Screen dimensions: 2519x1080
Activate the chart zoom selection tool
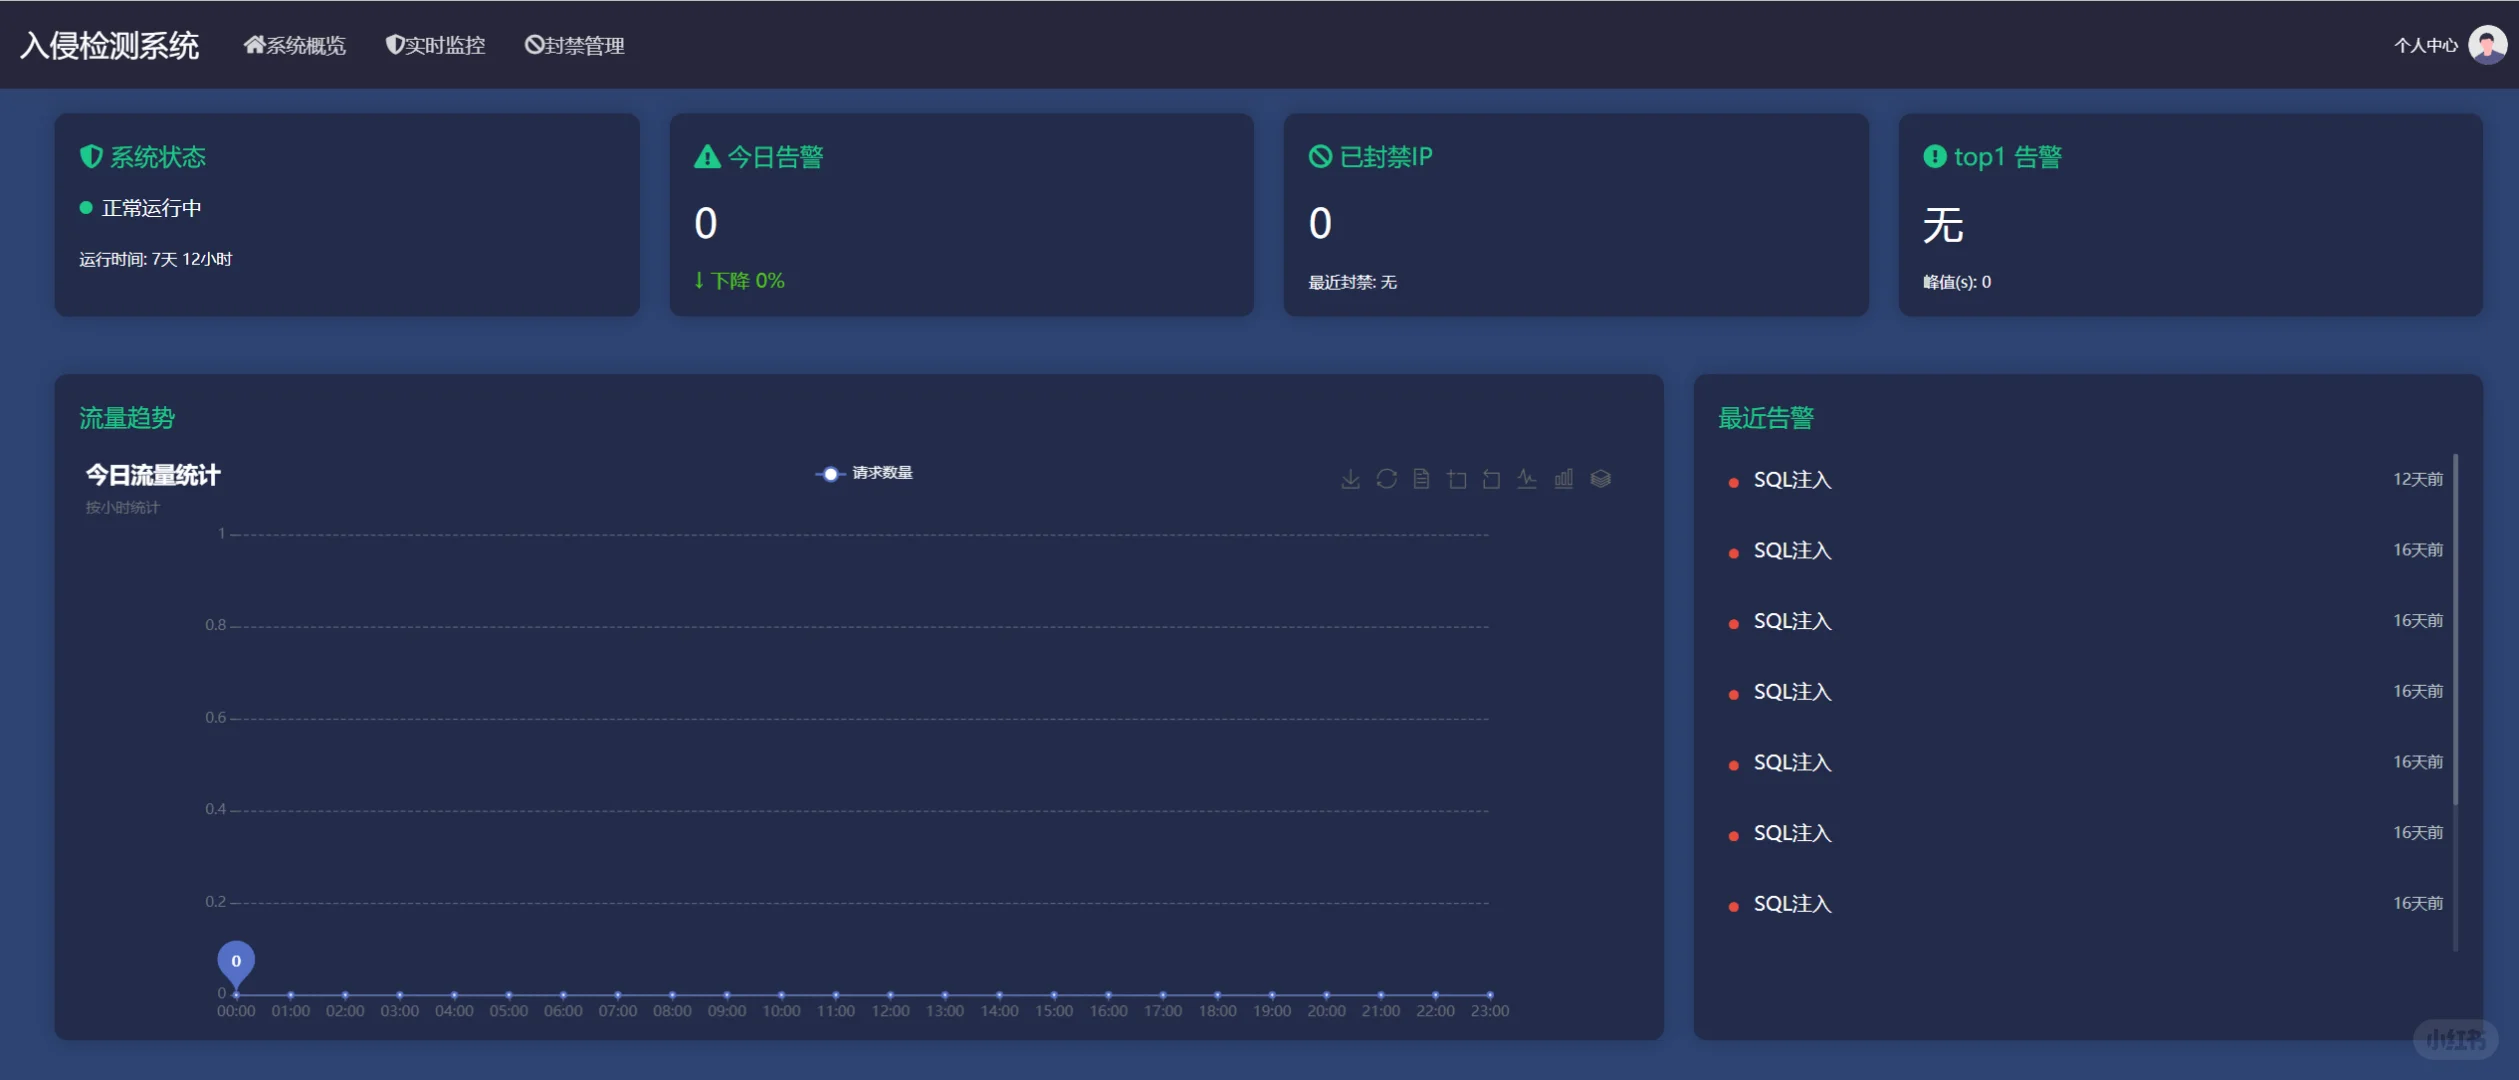coord(1456,479)
